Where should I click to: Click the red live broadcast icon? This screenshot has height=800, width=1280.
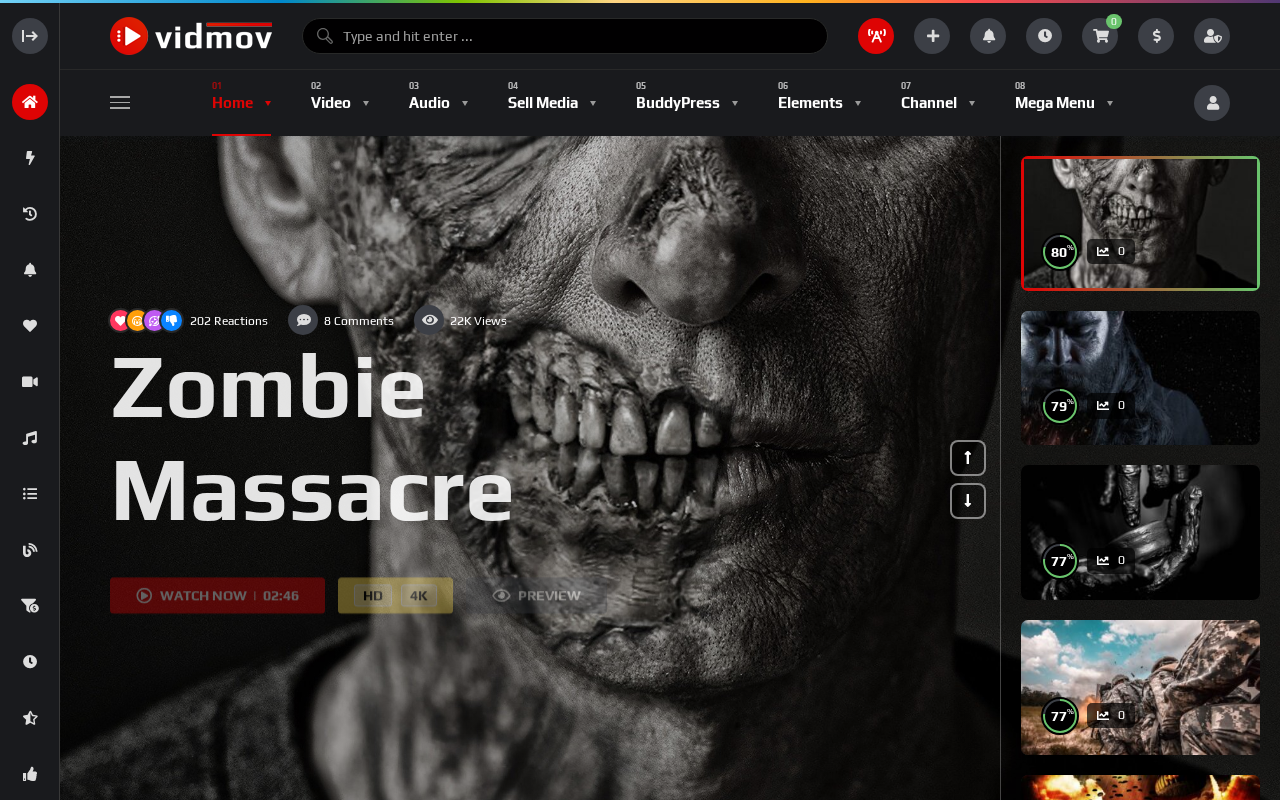[x=876, y=36]
